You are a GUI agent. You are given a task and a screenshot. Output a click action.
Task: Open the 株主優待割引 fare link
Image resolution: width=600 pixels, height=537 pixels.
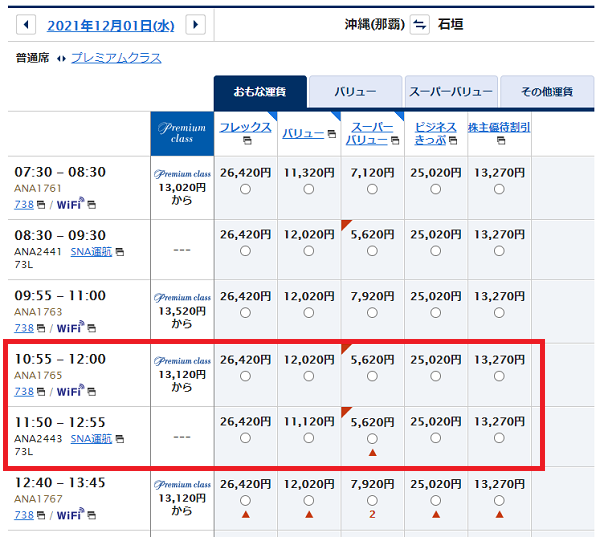[x=499, y=127]
